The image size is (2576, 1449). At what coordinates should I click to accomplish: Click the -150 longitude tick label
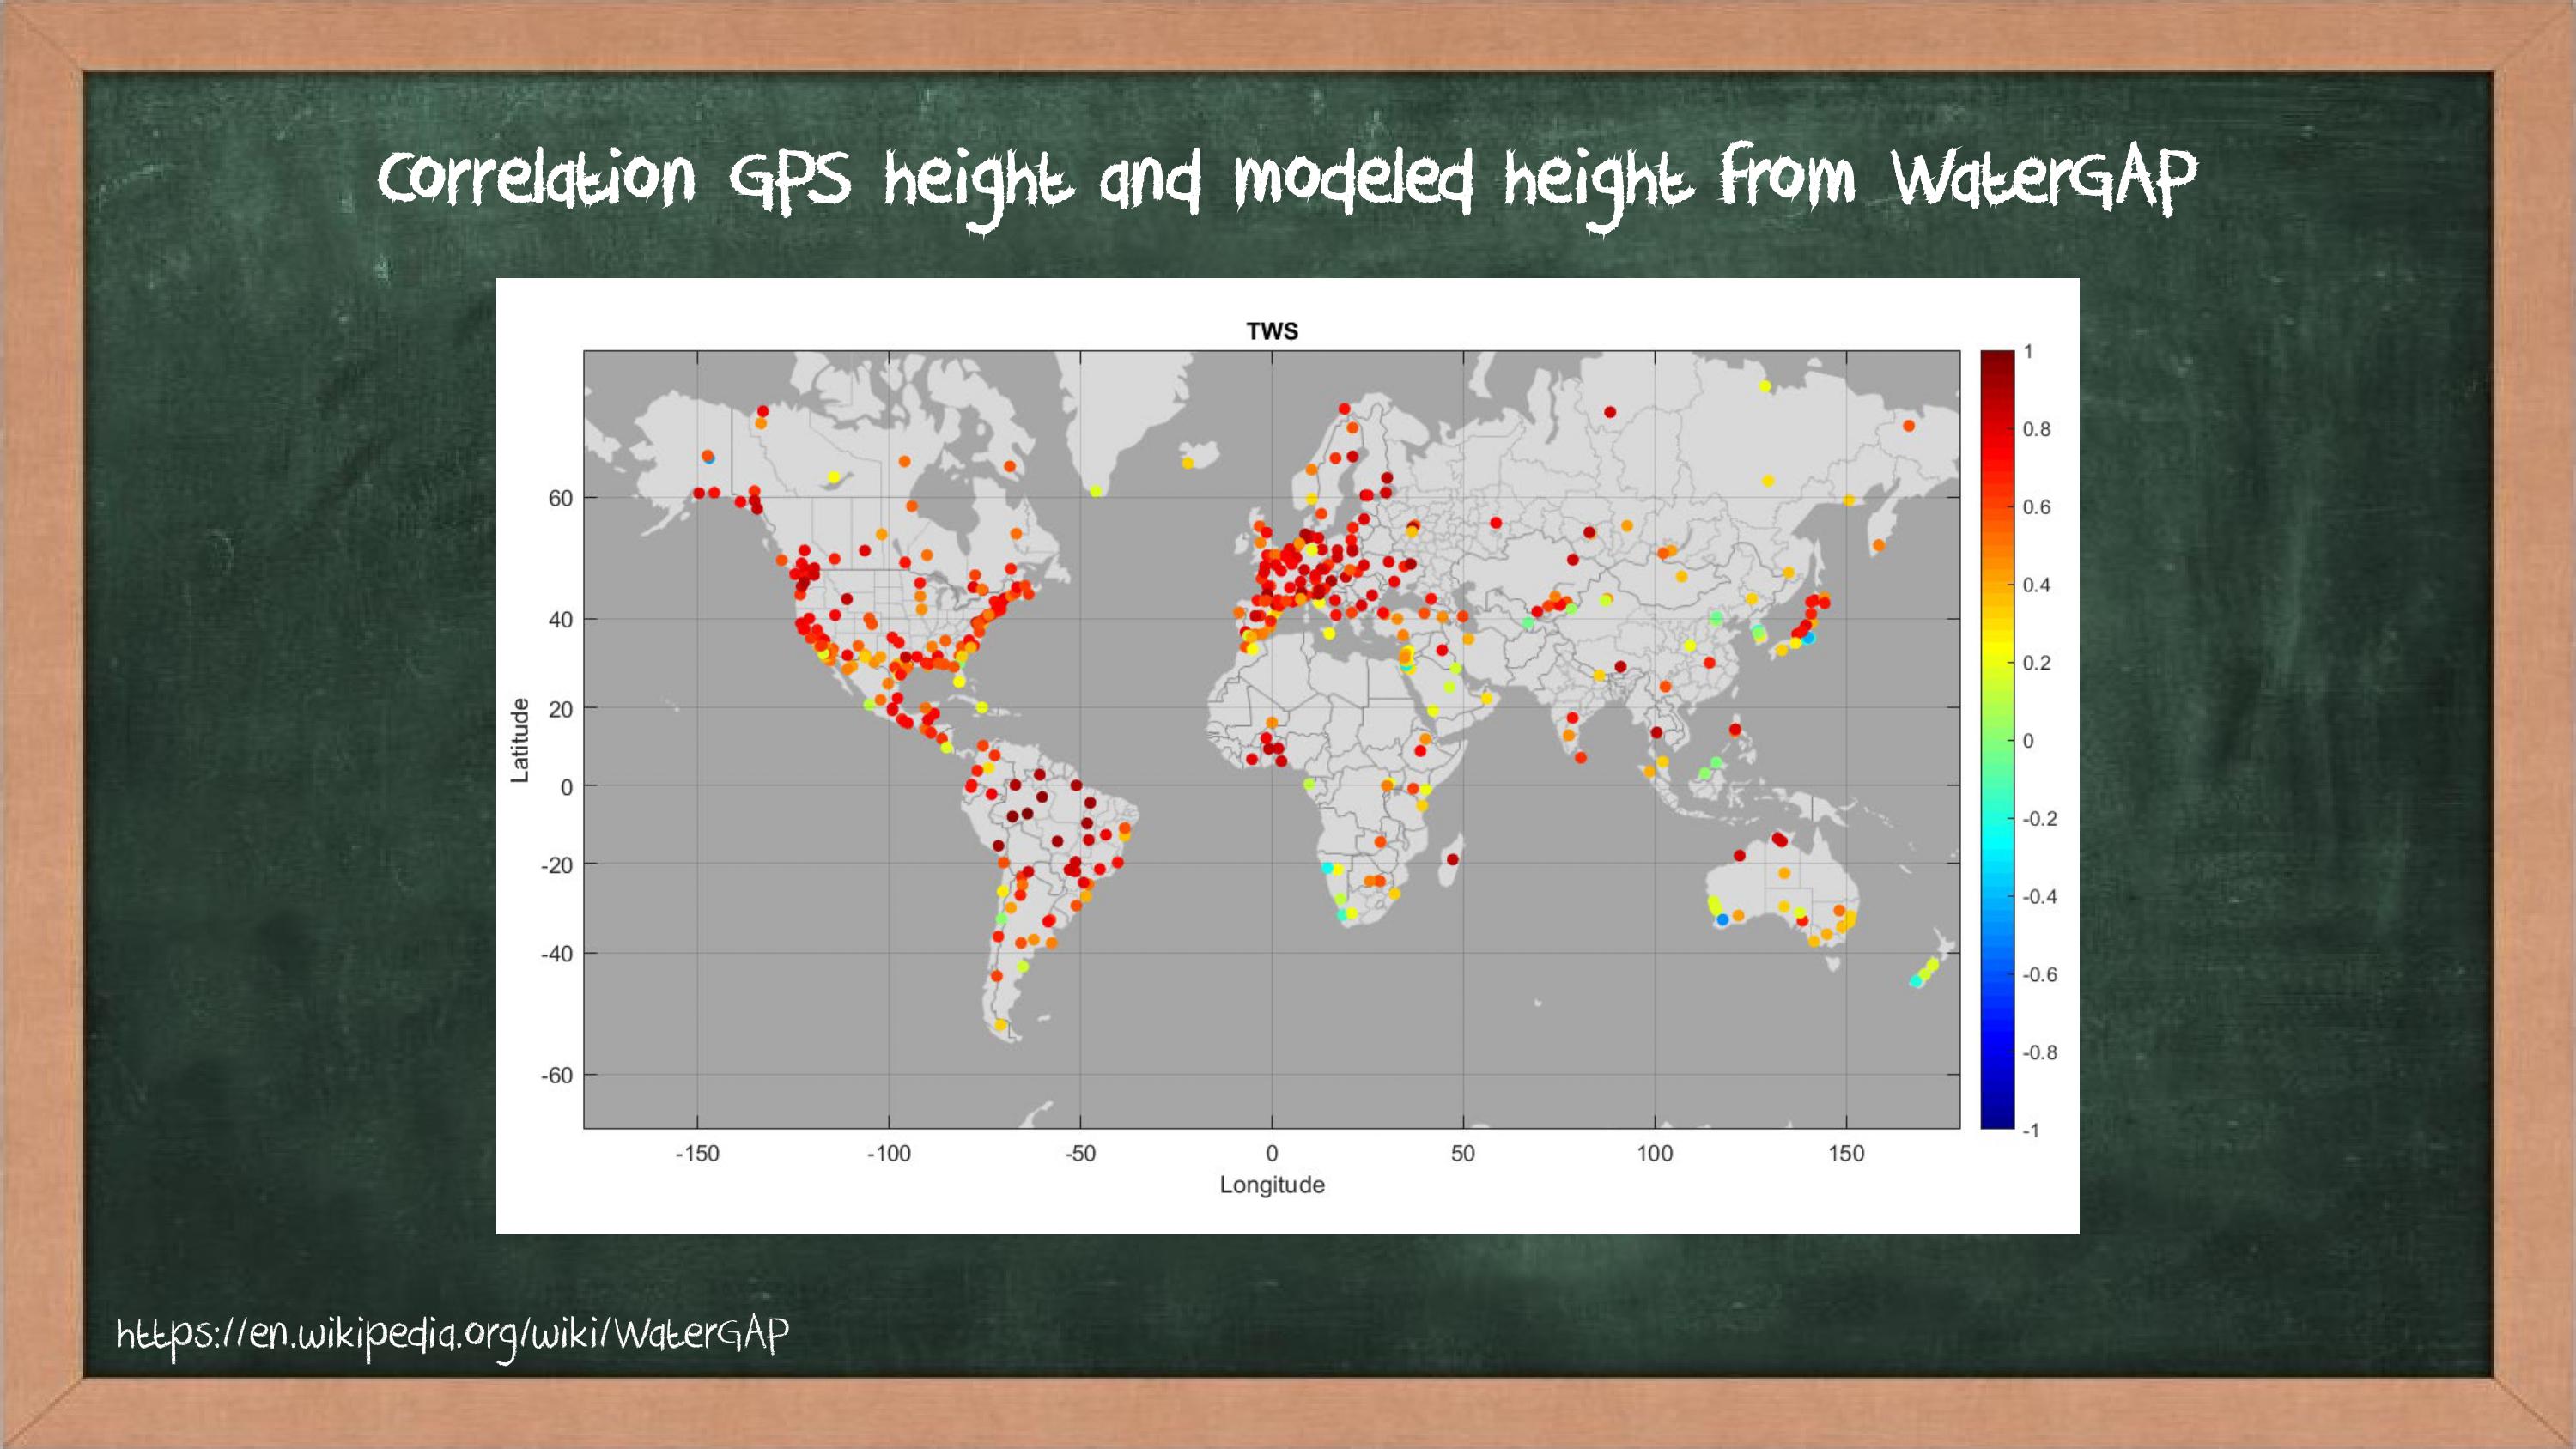[697, 1154]
